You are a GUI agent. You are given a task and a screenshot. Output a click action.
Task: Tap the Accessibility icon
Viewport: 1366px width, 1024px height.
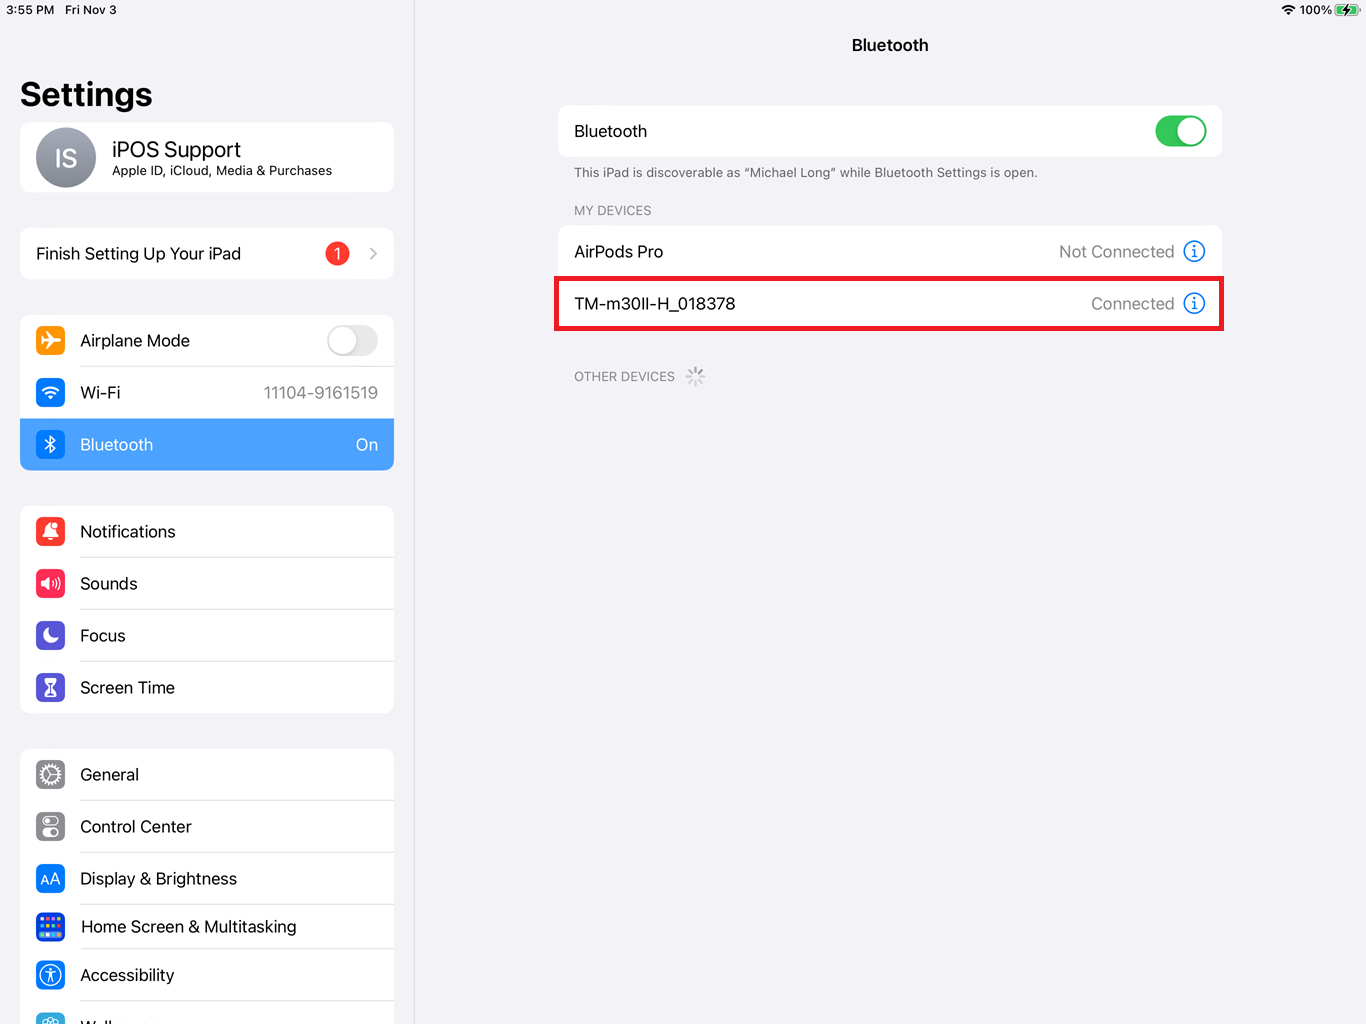(x=50, y=974)
